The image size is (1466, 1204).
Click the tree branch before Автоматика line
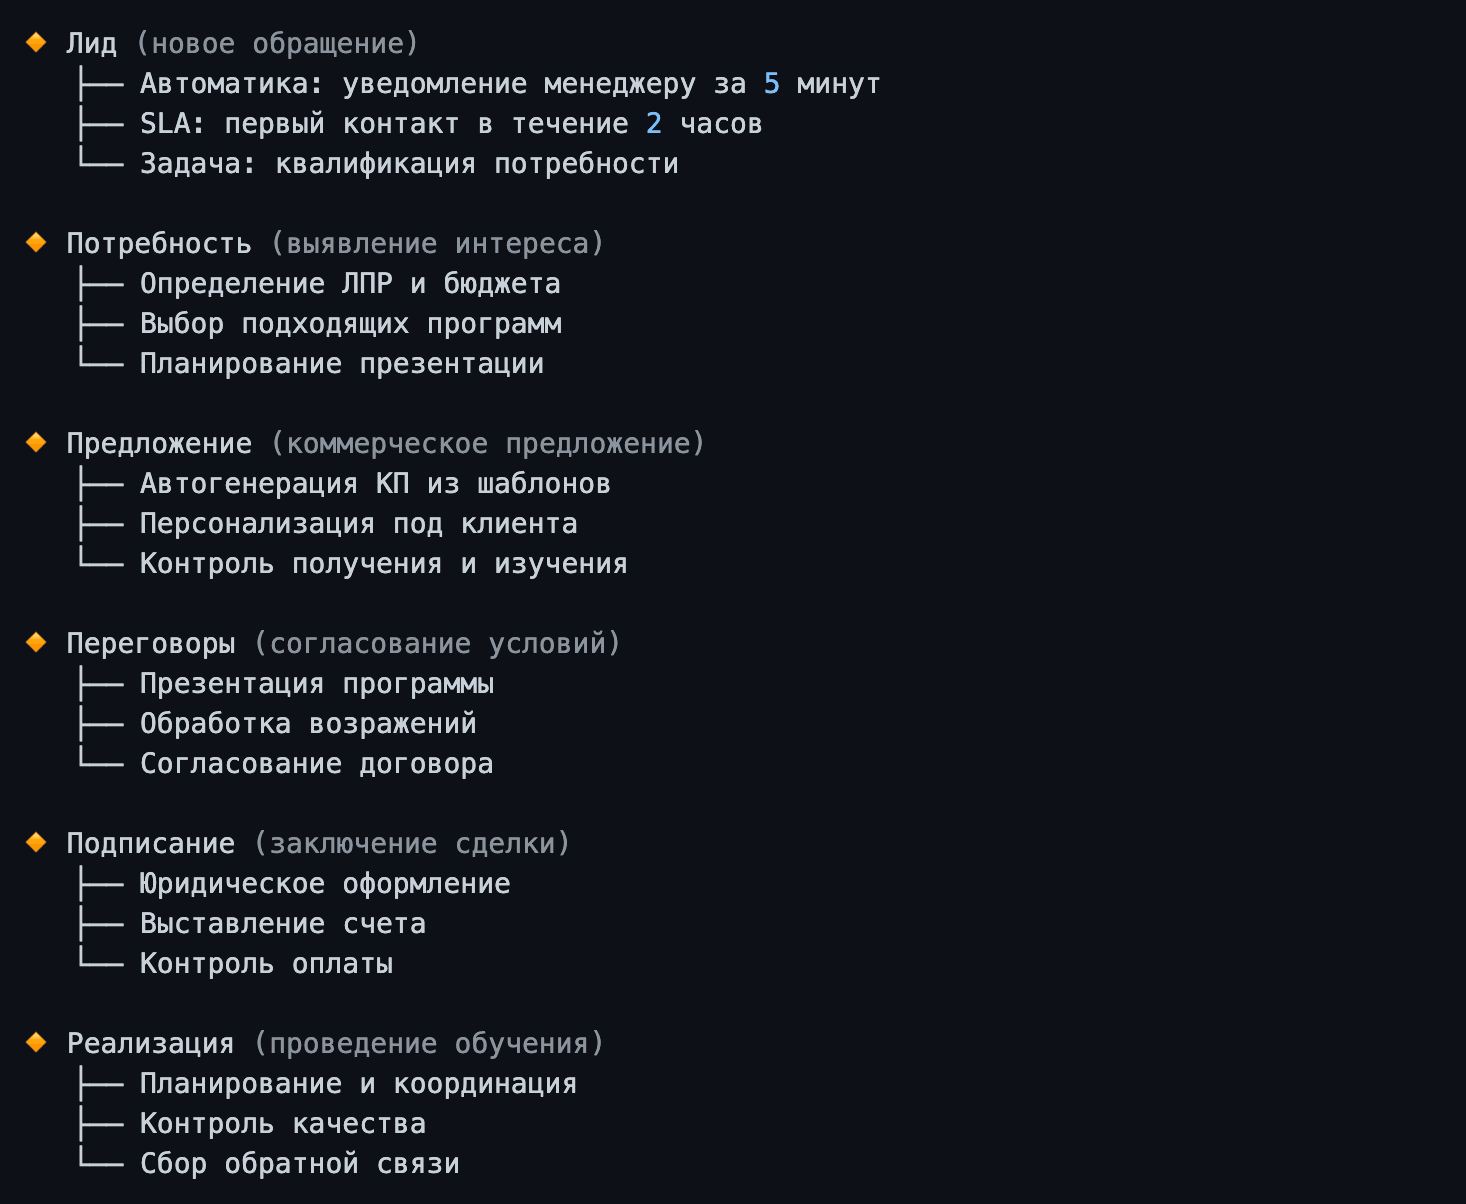[x=101, y=84]
